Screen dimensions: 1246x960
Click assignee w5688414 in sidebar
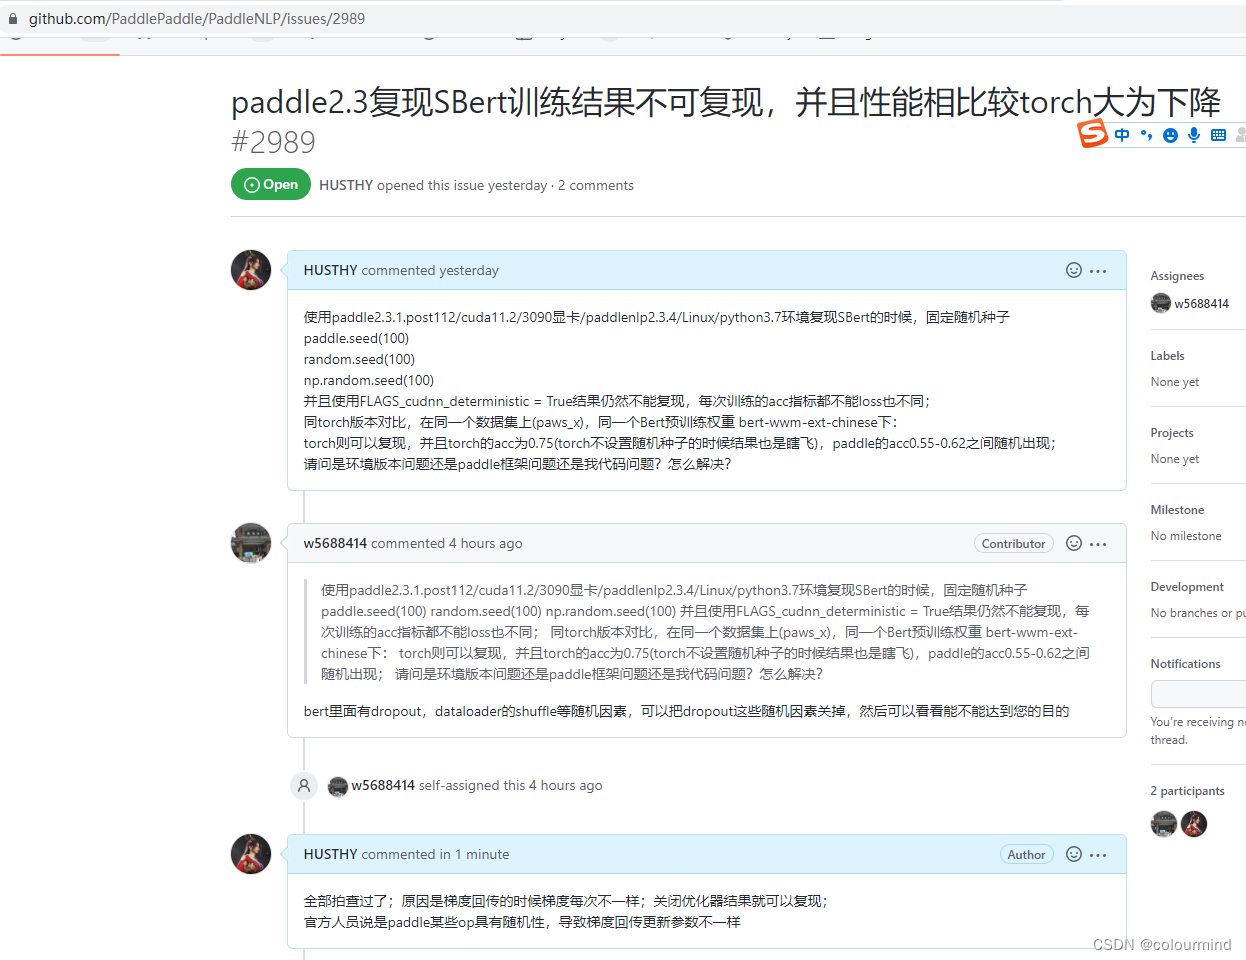click(x=1201, y=303)
